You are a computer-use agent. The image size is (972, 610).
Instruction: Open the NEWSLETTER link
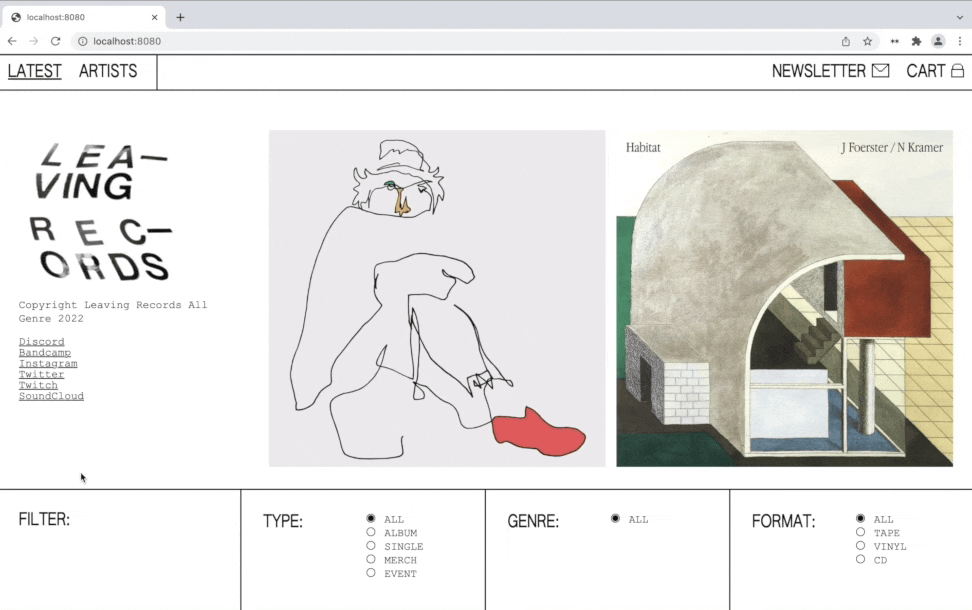pyautogui.click(x=831, y=71)
